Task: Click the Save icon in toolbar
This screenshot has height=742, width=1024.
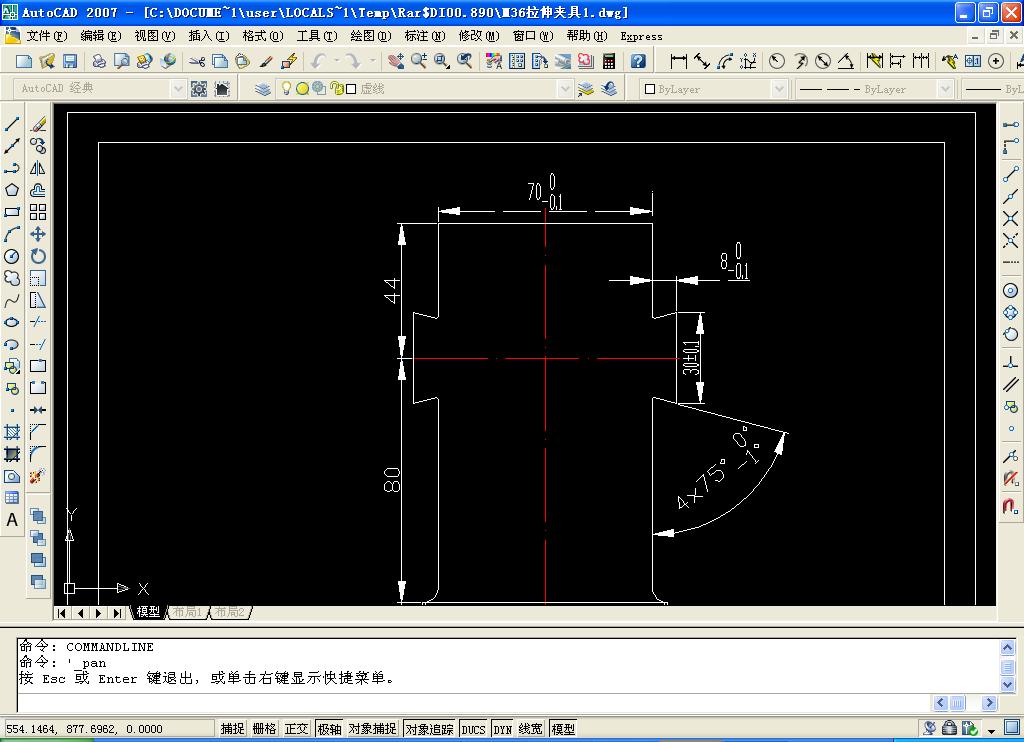Action: point(70,61)
